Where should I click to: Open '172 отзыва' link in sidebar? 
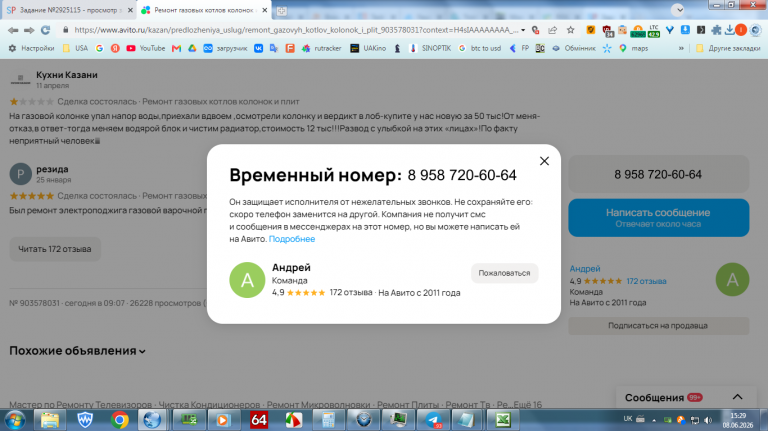coord(646,281)
